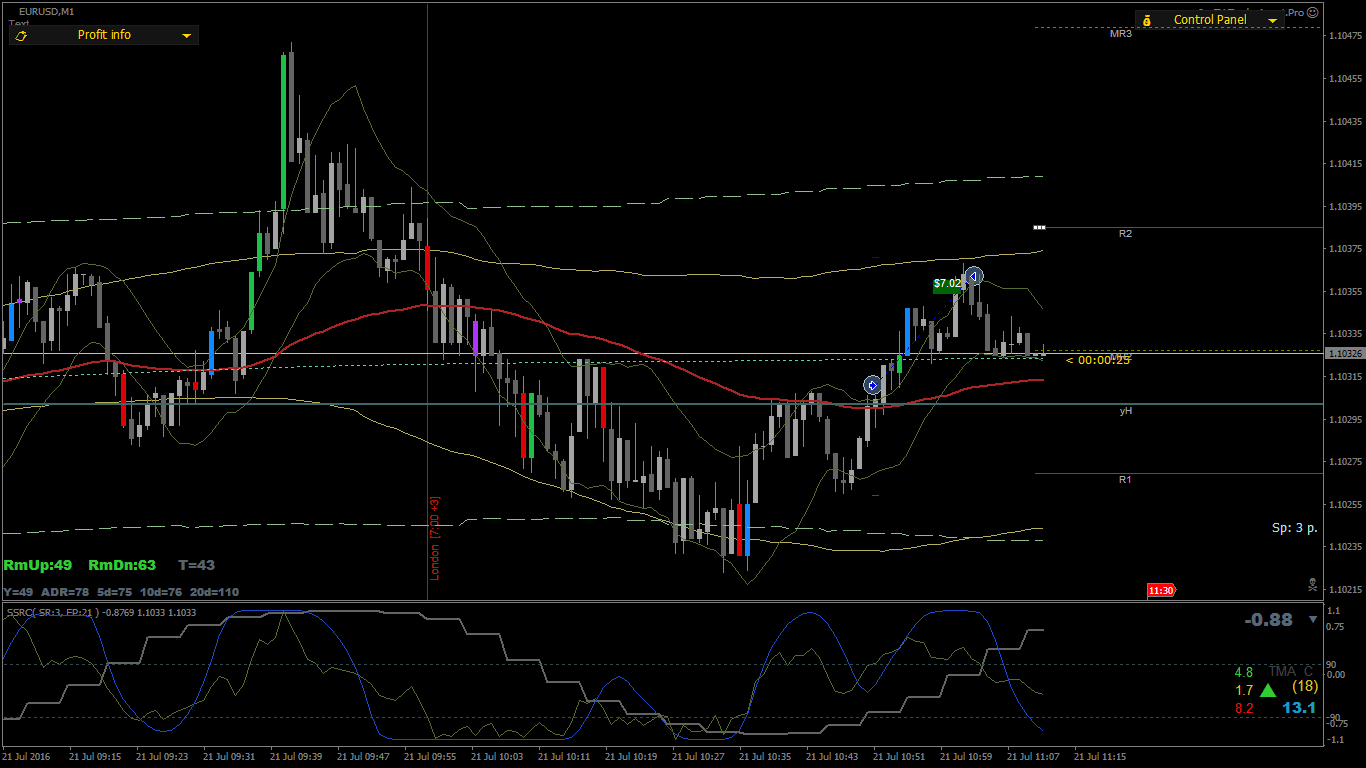Click the RmDn:63 readout
The height and width of the screenshot is (768, 1366).
tap(122, 566)
